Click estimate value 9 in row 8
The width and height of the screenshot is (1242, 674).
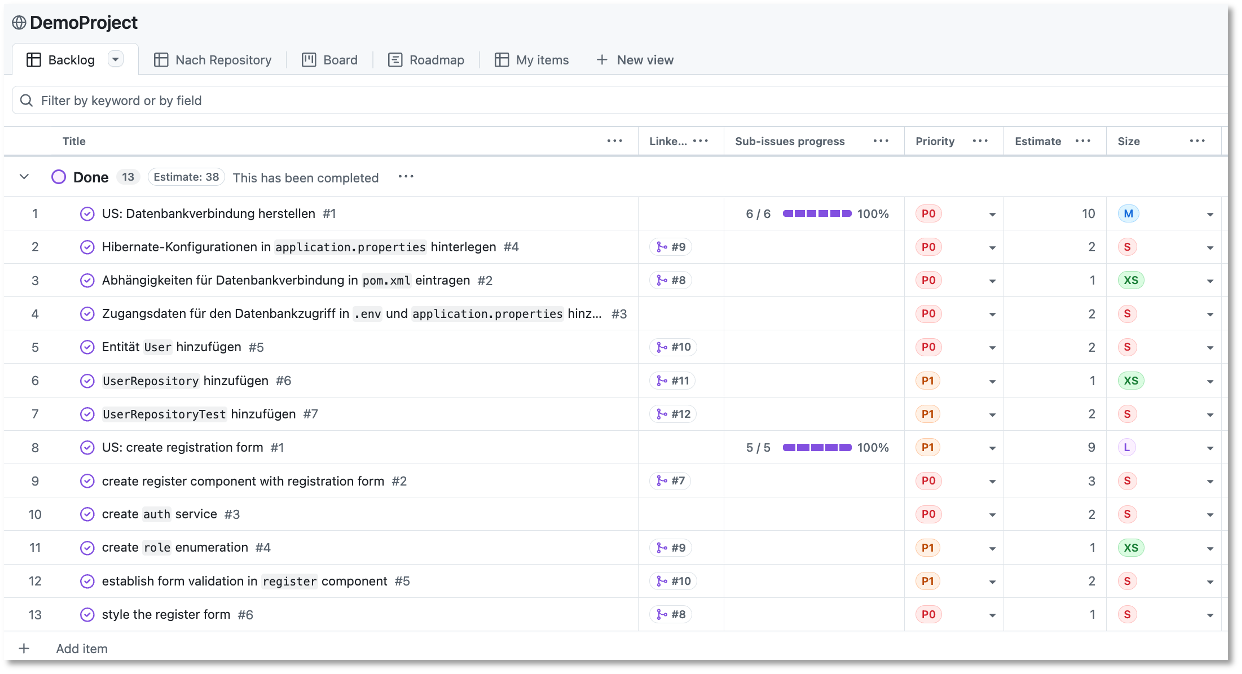1092,448
